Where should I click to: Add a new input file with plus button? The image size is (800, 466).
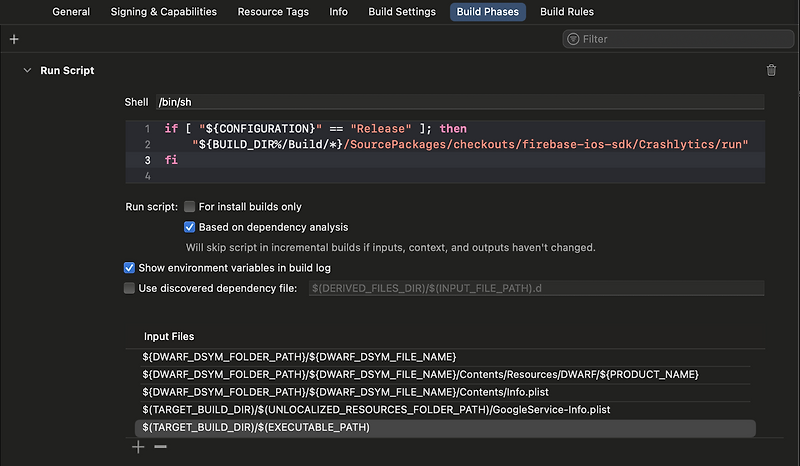pos(139,447)
